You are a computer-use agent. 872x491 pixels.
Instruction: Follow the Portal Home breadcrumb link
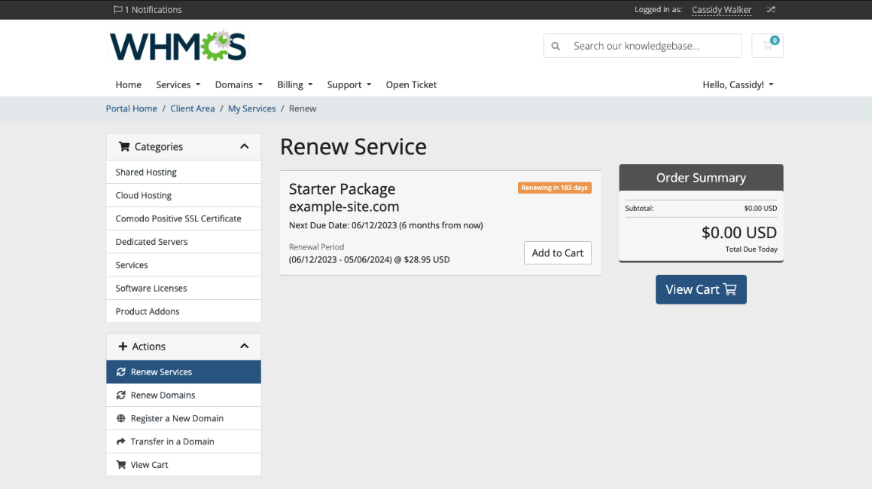(131, 109)
